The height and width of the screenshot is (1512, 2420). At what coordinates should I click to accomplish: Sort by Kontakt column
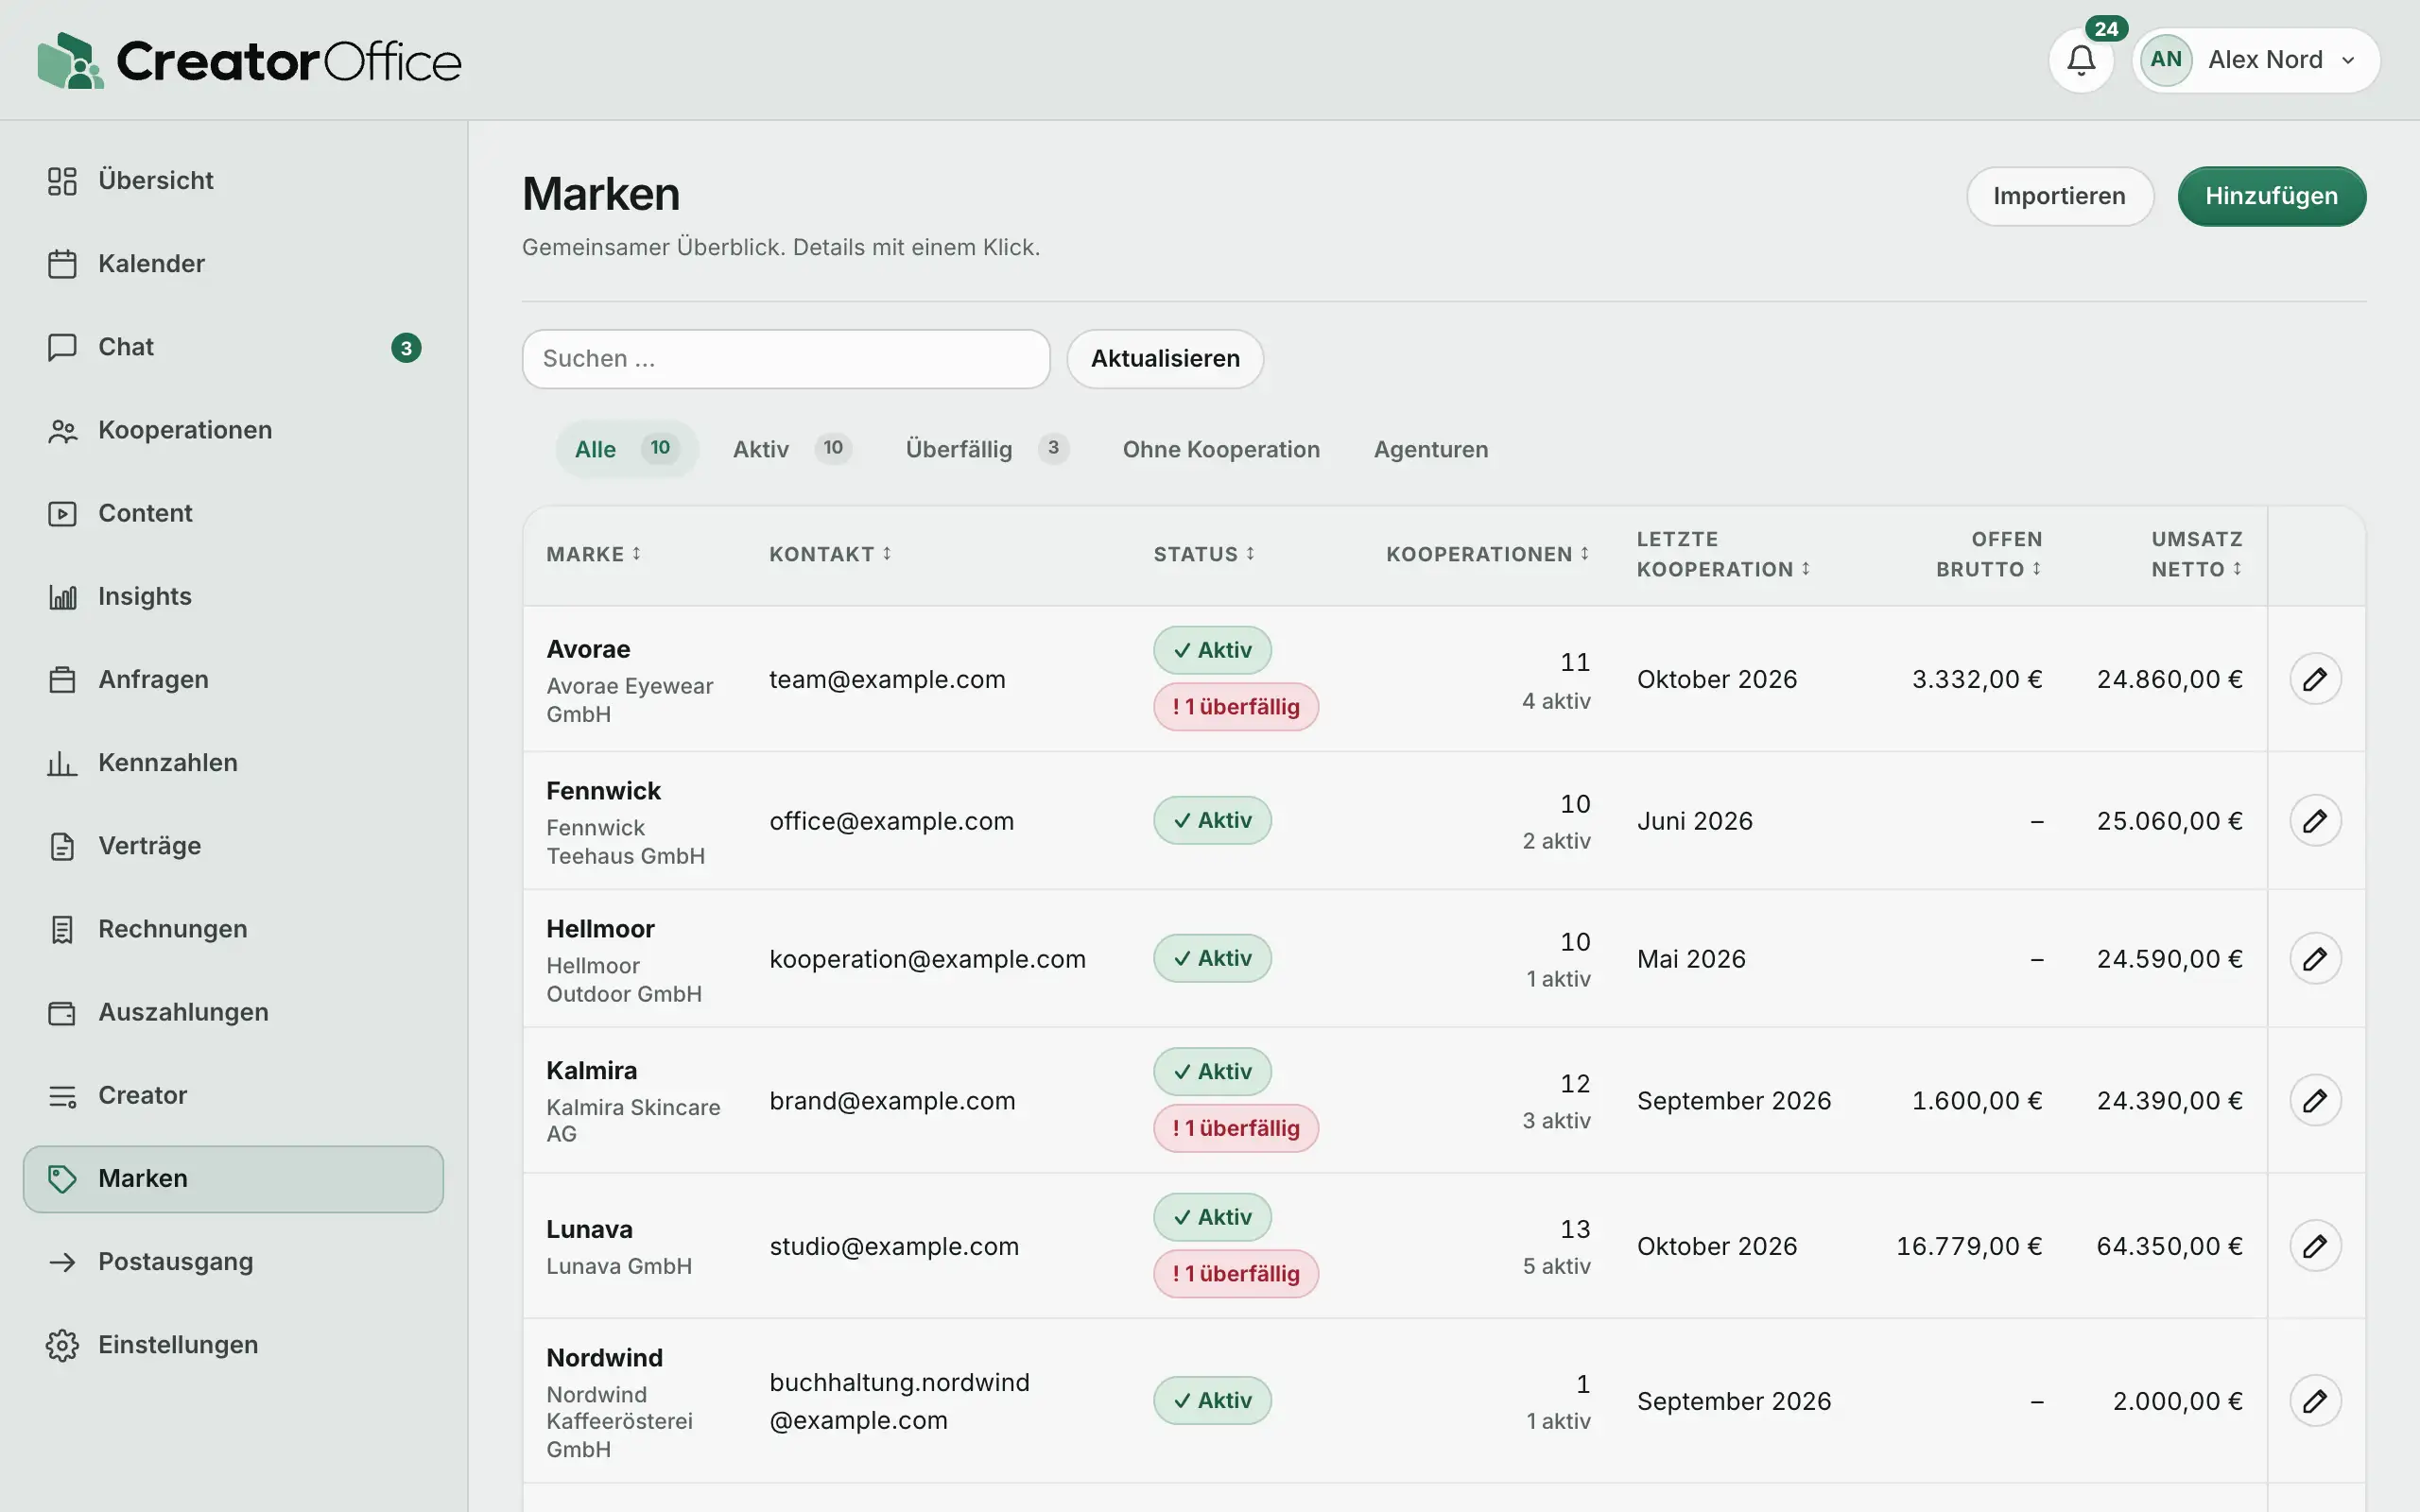click(830, 554)
